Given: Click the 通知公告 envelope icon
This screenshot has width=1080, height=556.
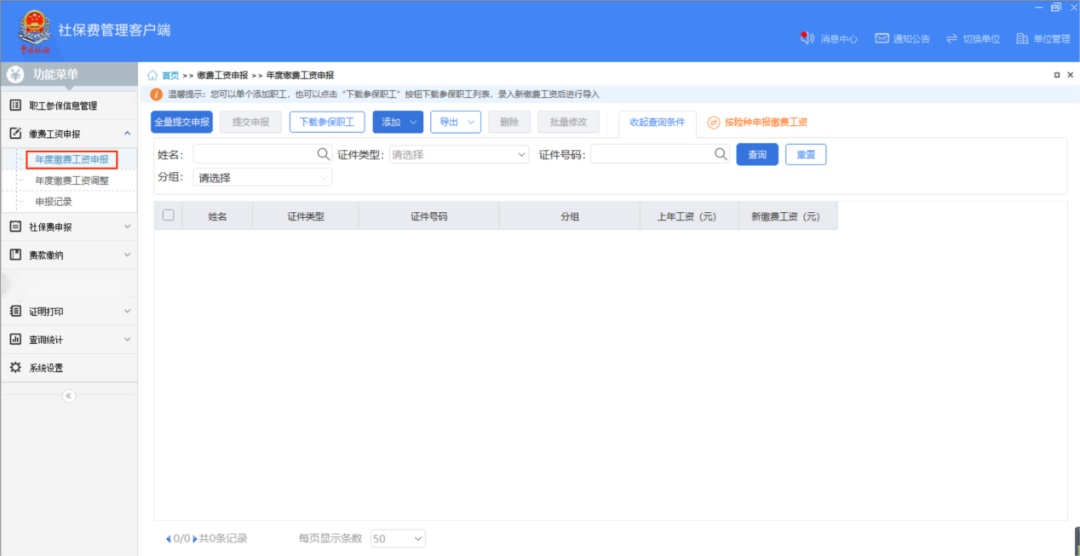Looking at the screenshot, I should tap(882, 39).
